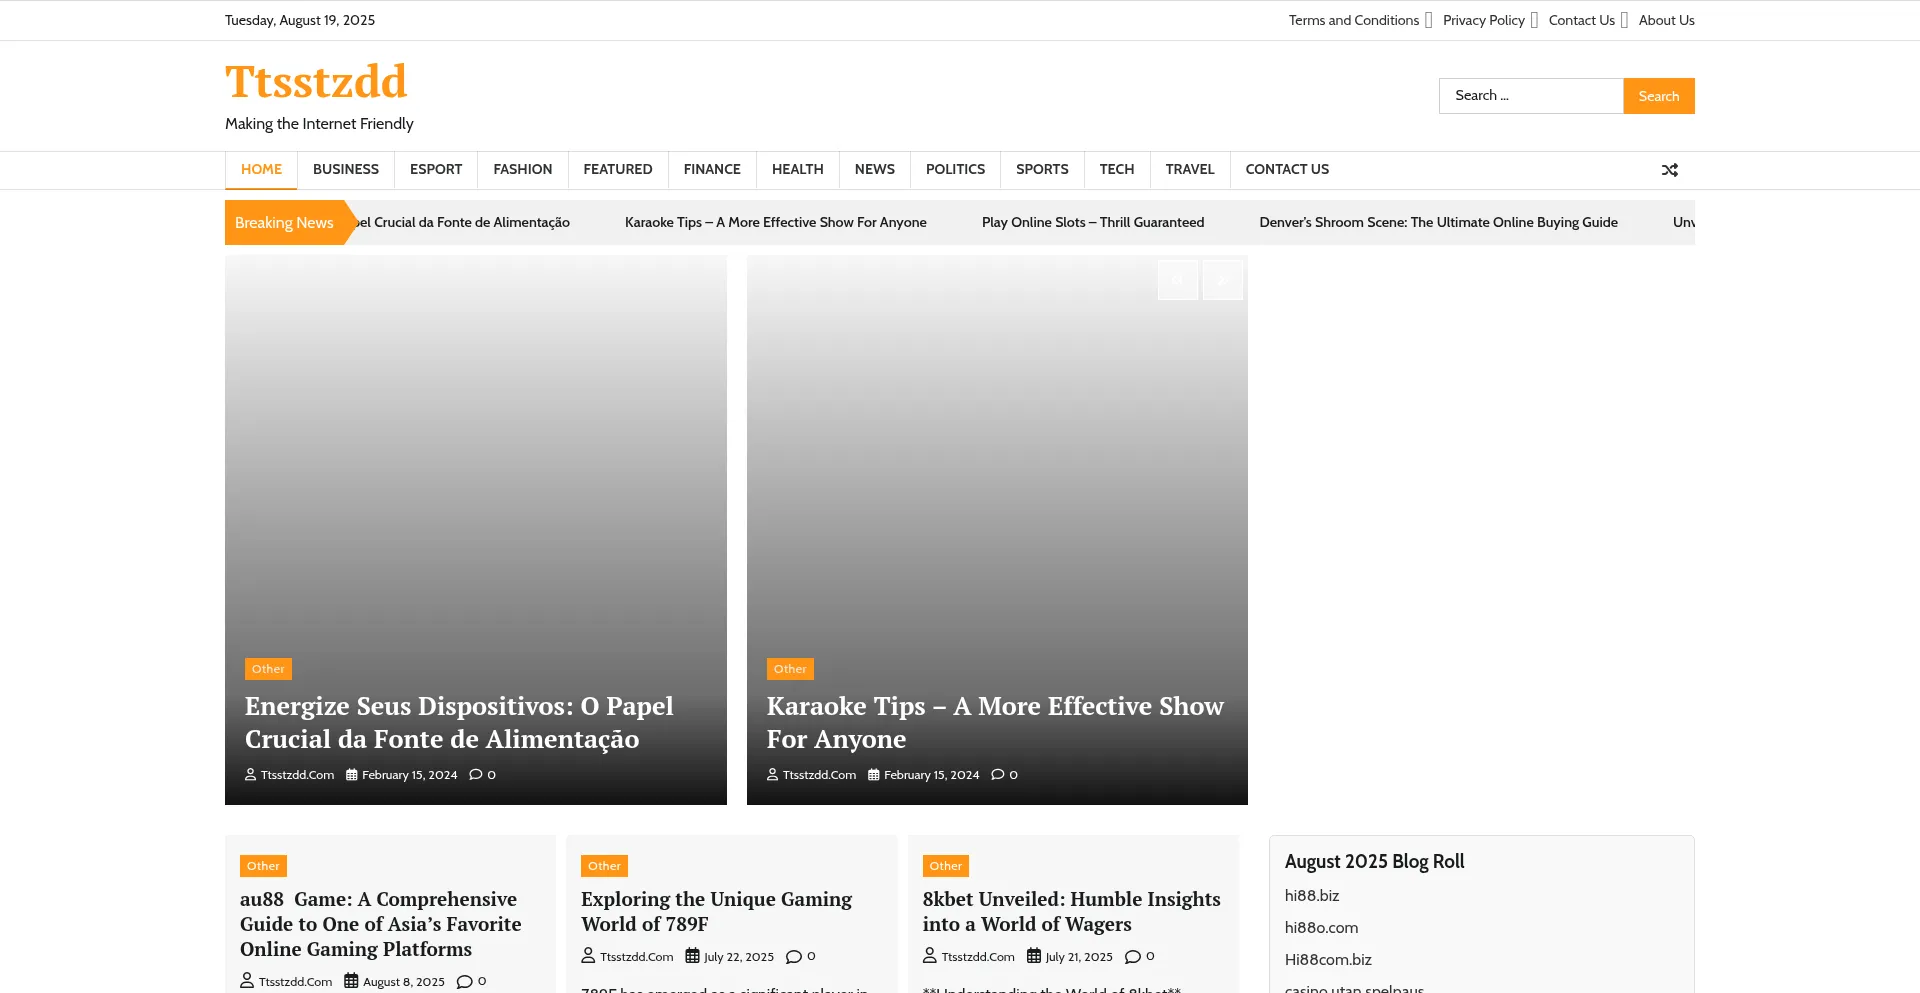Open ticker item Denver's Shroom Scene

(1438, 222)
